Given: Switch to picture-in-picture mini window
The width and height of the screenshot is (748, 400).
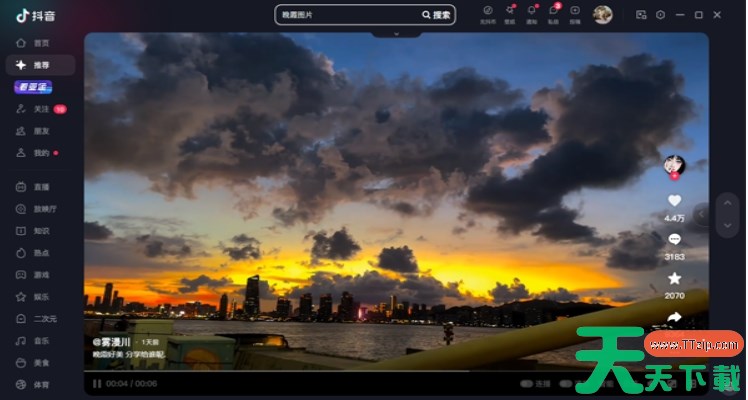Looking at the screenshot, I should point(641,15).
